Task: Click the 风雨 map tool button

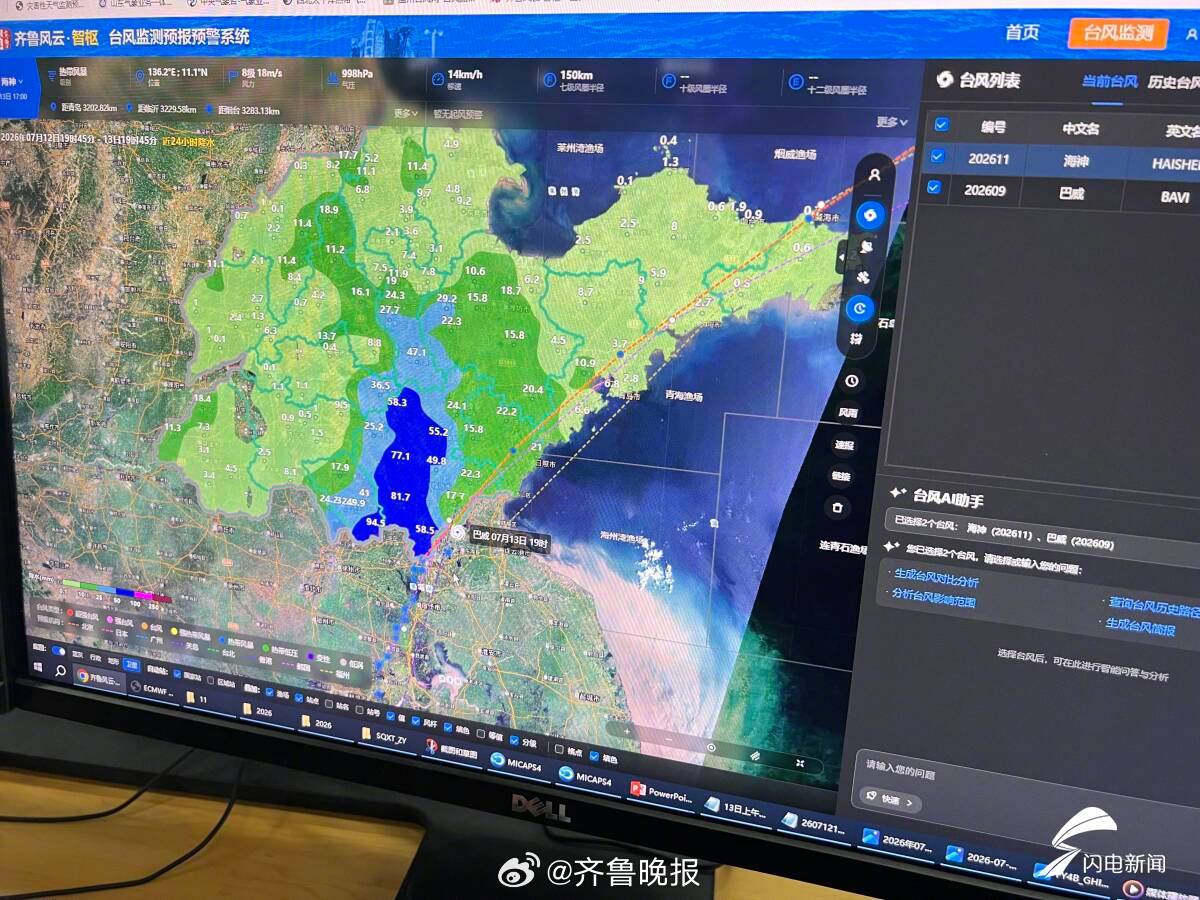Action: 847,412
